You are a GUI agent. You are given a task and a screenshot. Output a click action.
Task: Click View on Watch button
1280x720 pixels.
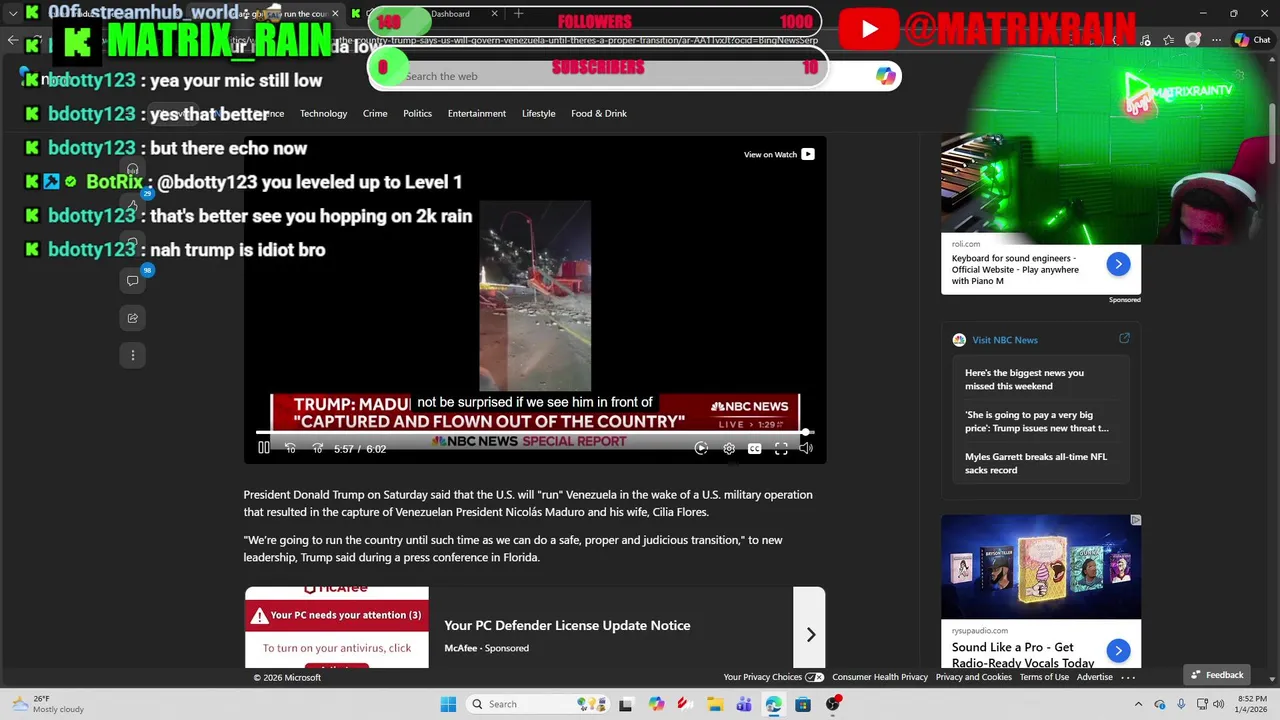(x=779, y=154)
